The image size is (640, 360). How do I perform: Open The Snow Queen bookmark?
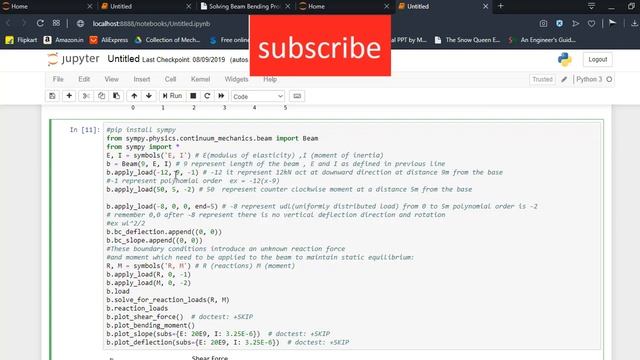coord(467,40)
